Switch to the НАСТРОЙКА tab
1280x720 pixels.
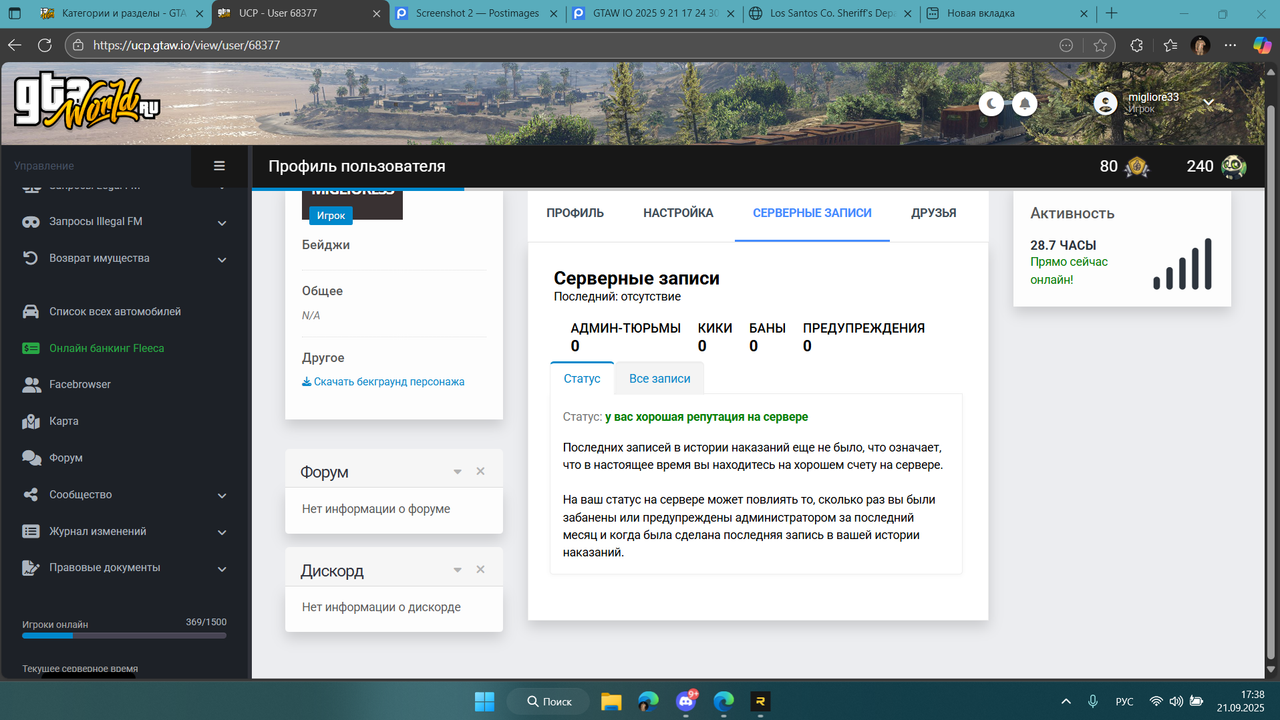[678, 213]
